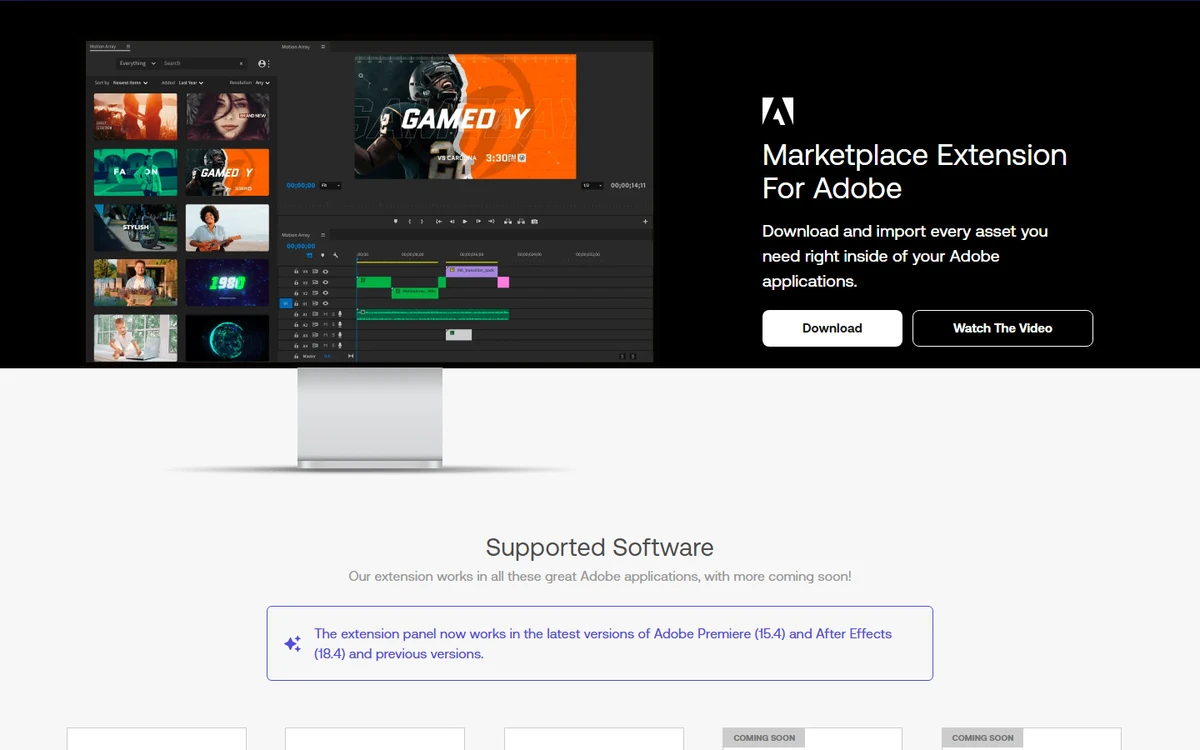Select the Motion Array tab above the timeline
Screen dimensions: 1200x750
(x=295, y=235)
